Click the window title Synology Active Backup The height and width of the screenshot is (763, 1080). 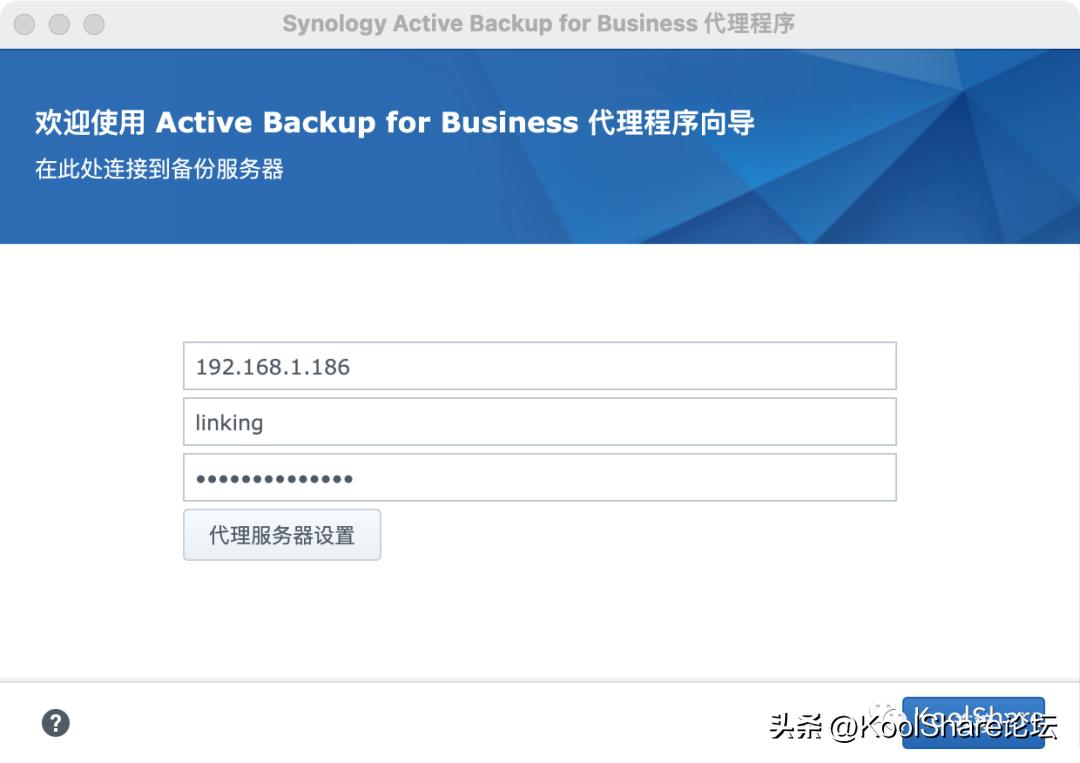[x=540, y=23]
